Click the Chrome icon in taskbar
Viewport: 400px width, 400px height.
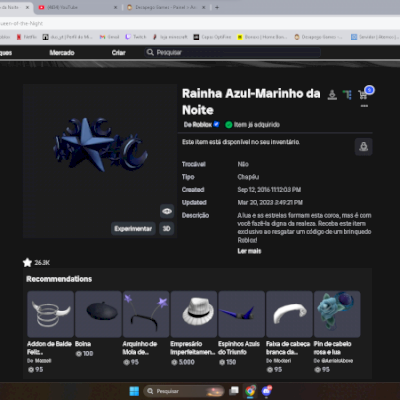[250, 391]
